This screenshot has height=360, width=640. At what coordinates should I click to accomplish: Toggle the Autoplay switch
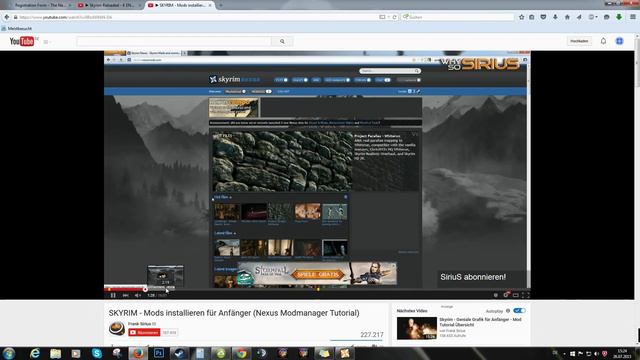[519, 311]
